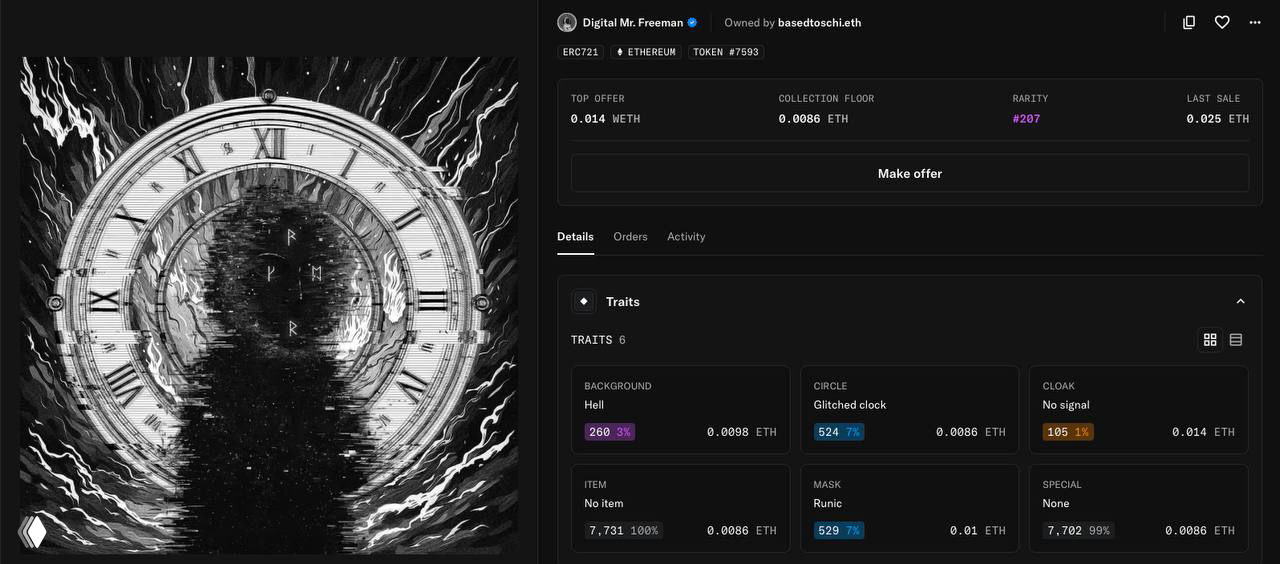Open the Activity tab

click(686, 237)
